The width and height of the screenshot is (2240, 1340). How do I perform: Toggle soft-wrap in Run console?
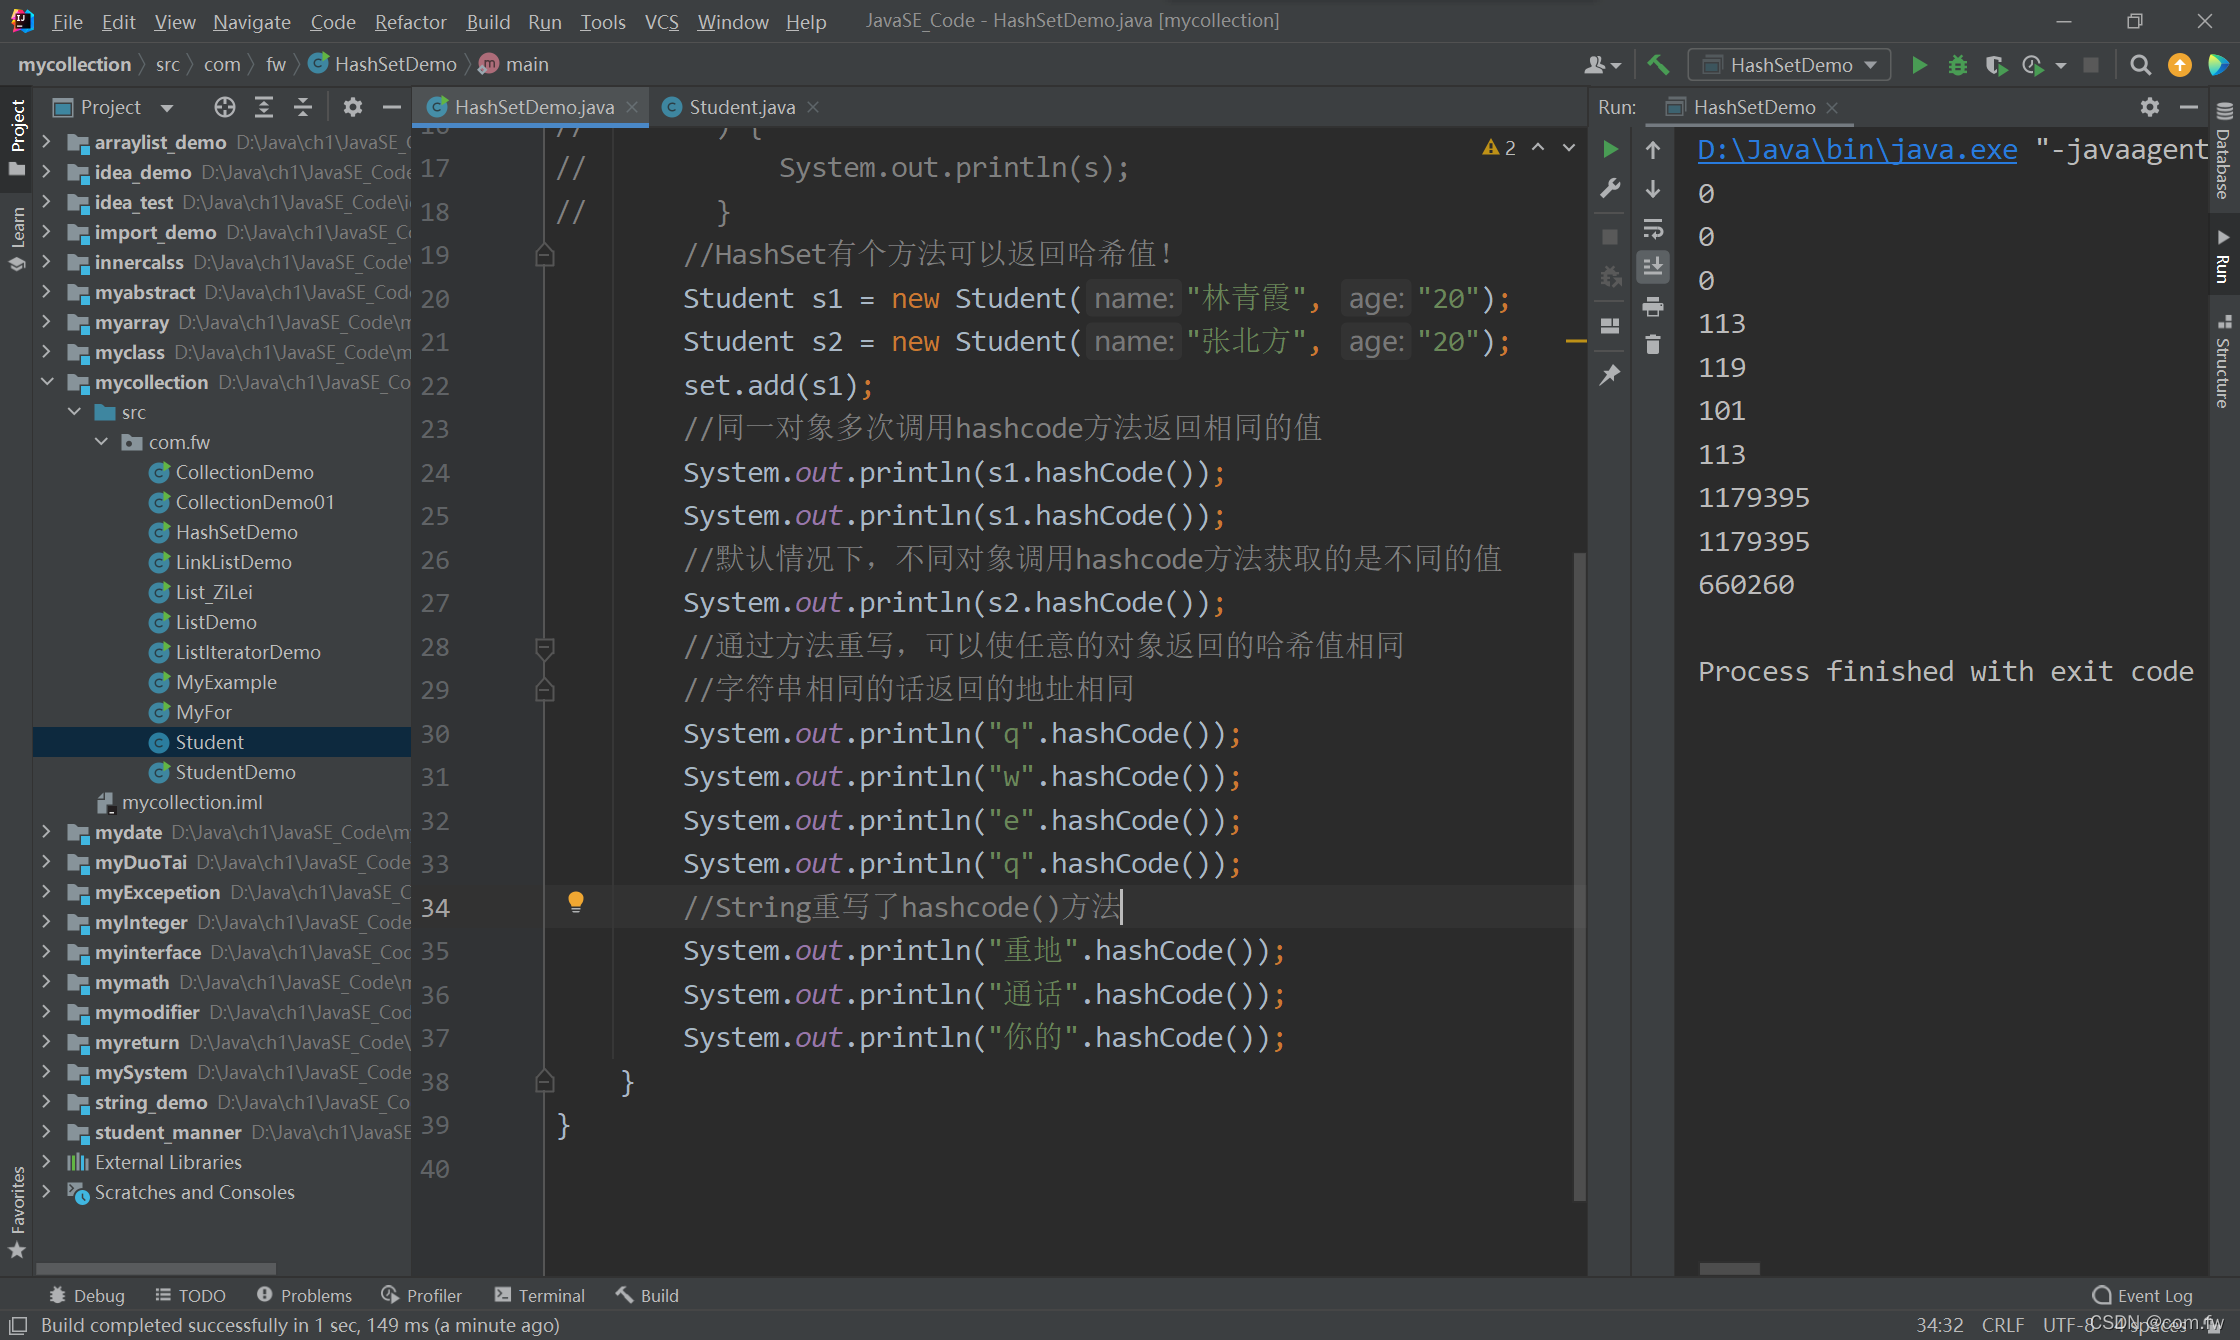click(x=1653, y=229)
